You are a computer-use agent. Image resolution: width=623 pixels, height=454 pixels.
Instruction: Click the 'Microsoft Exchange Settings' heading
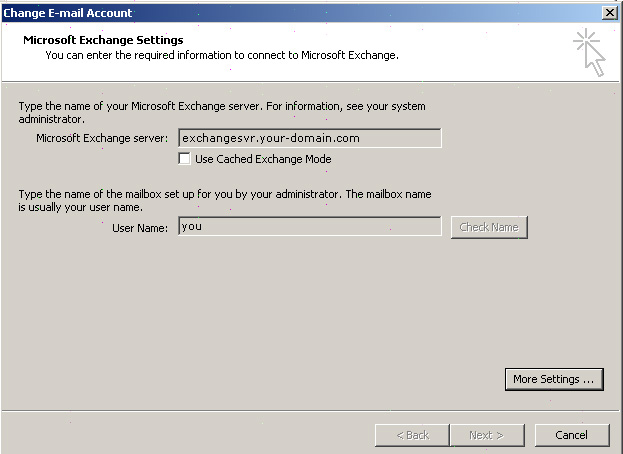click(103, 40)
